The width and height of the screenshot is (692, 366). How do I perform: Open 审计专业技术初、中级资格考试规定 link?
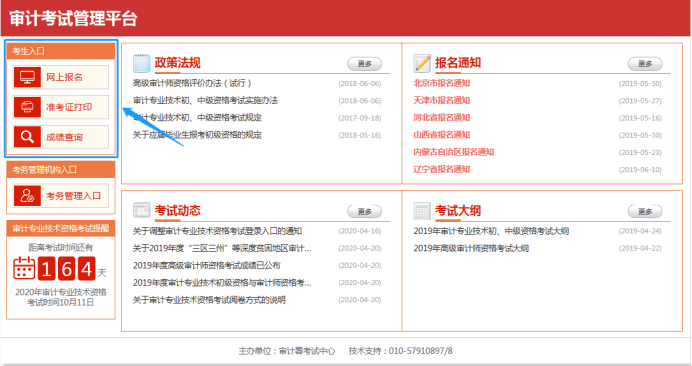tap(197, 117)
